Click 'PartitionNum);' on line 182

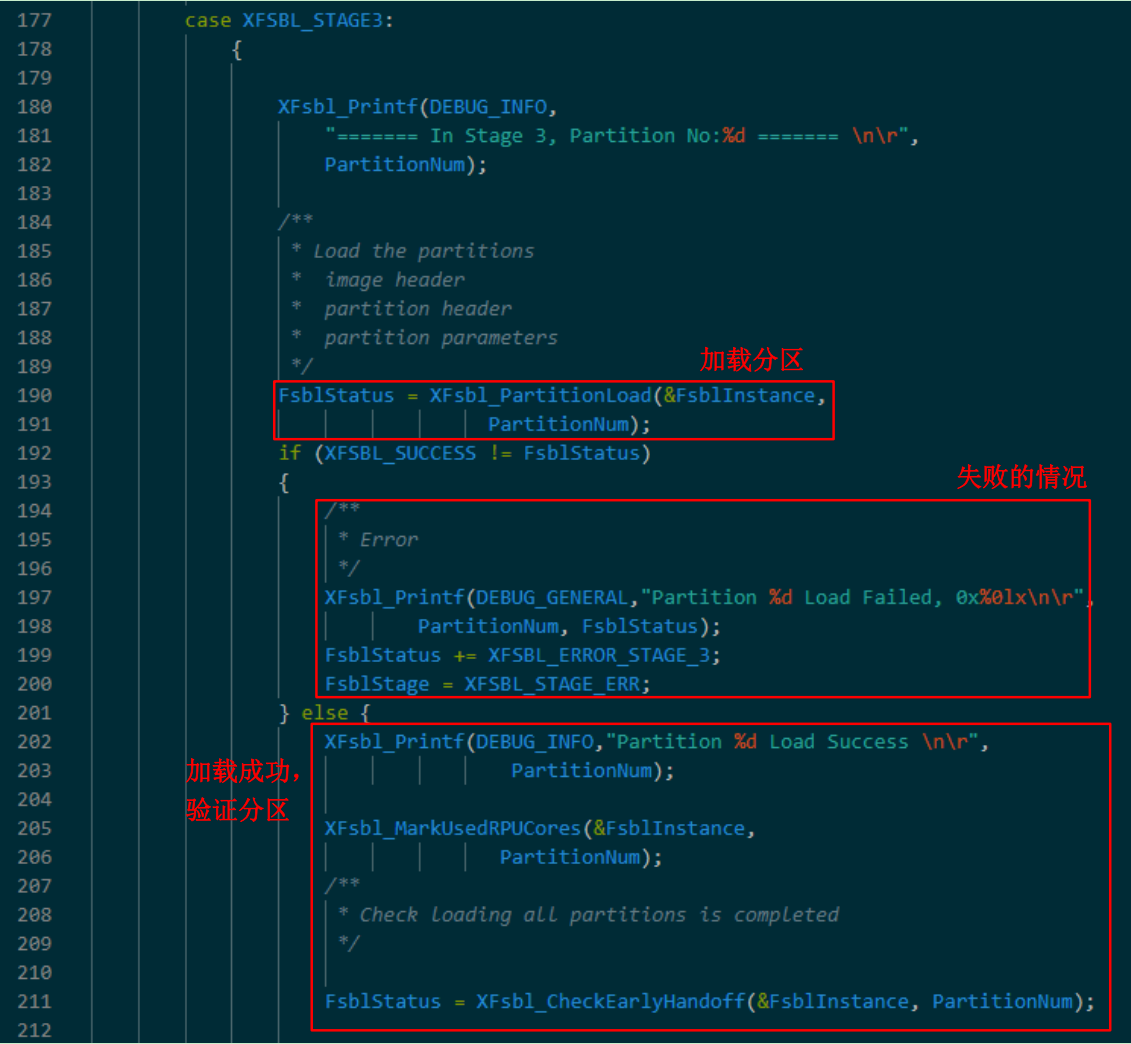[406, 165]
